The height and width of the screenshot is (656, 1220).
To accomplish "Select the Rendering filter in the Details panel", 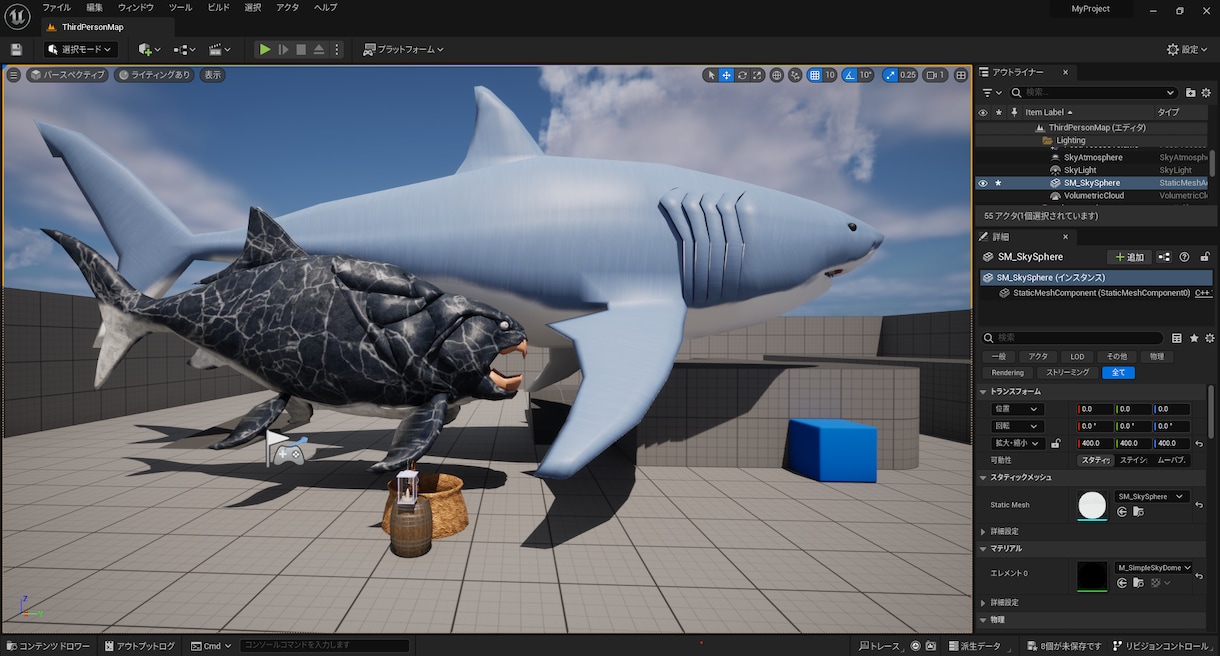I will 1008,372.
